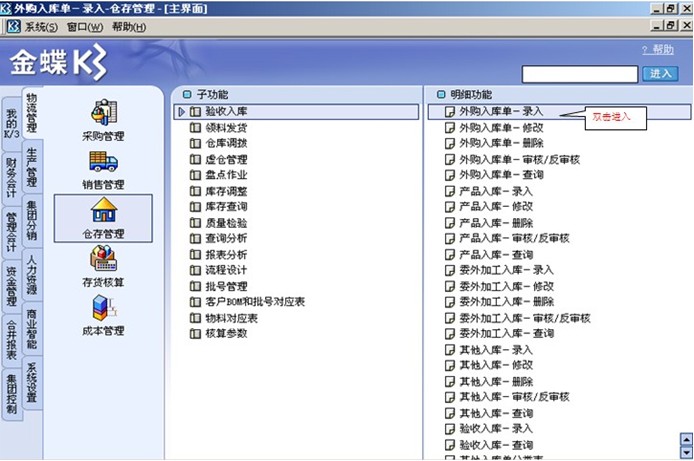Select 库存查询 in the 子功能 list
Screen dimensions: 694x461
pos(226,207)
